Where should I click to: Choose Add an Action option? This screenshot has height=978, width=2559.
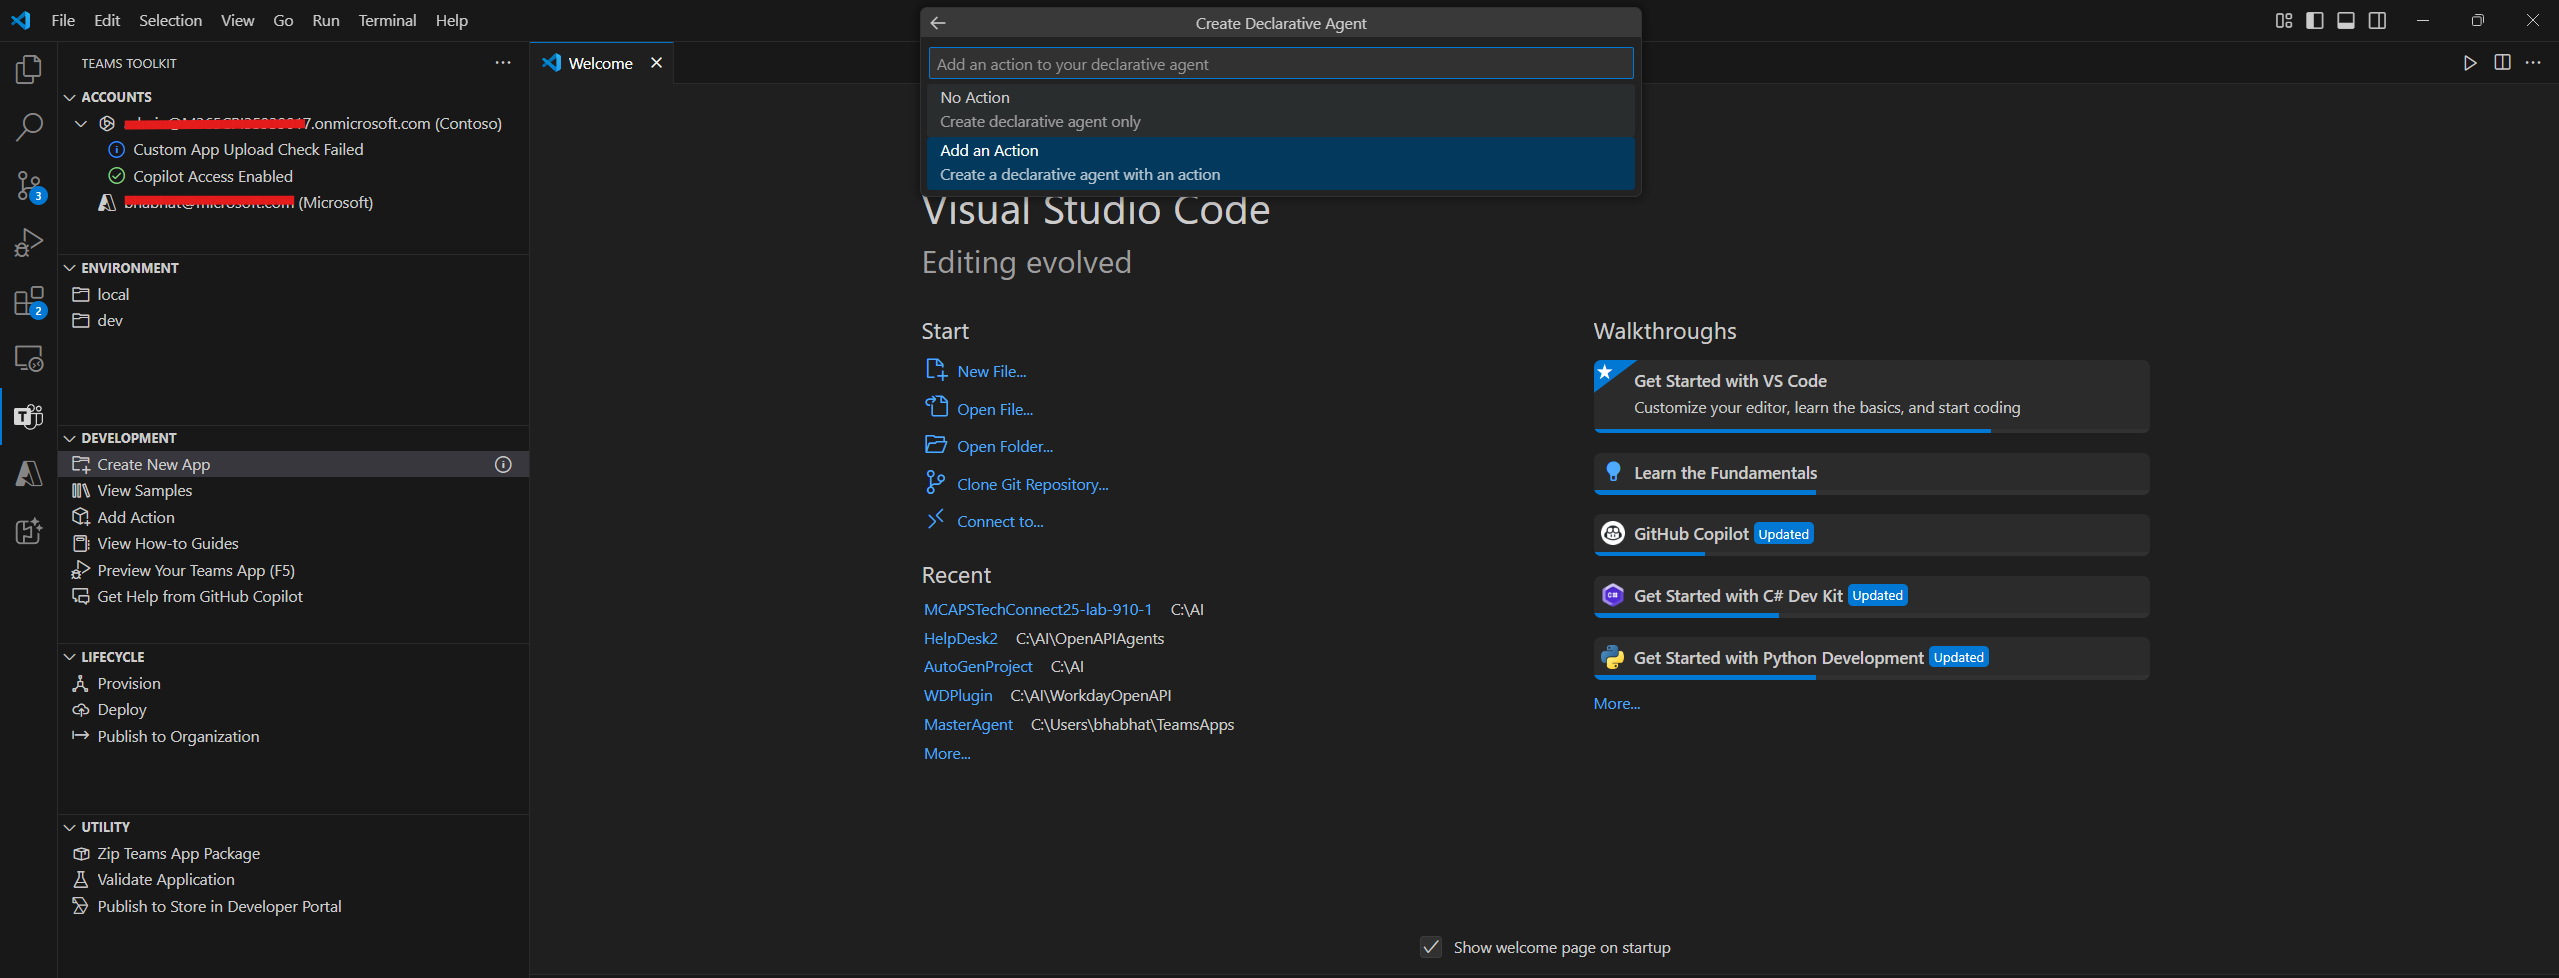(1281, 162)
